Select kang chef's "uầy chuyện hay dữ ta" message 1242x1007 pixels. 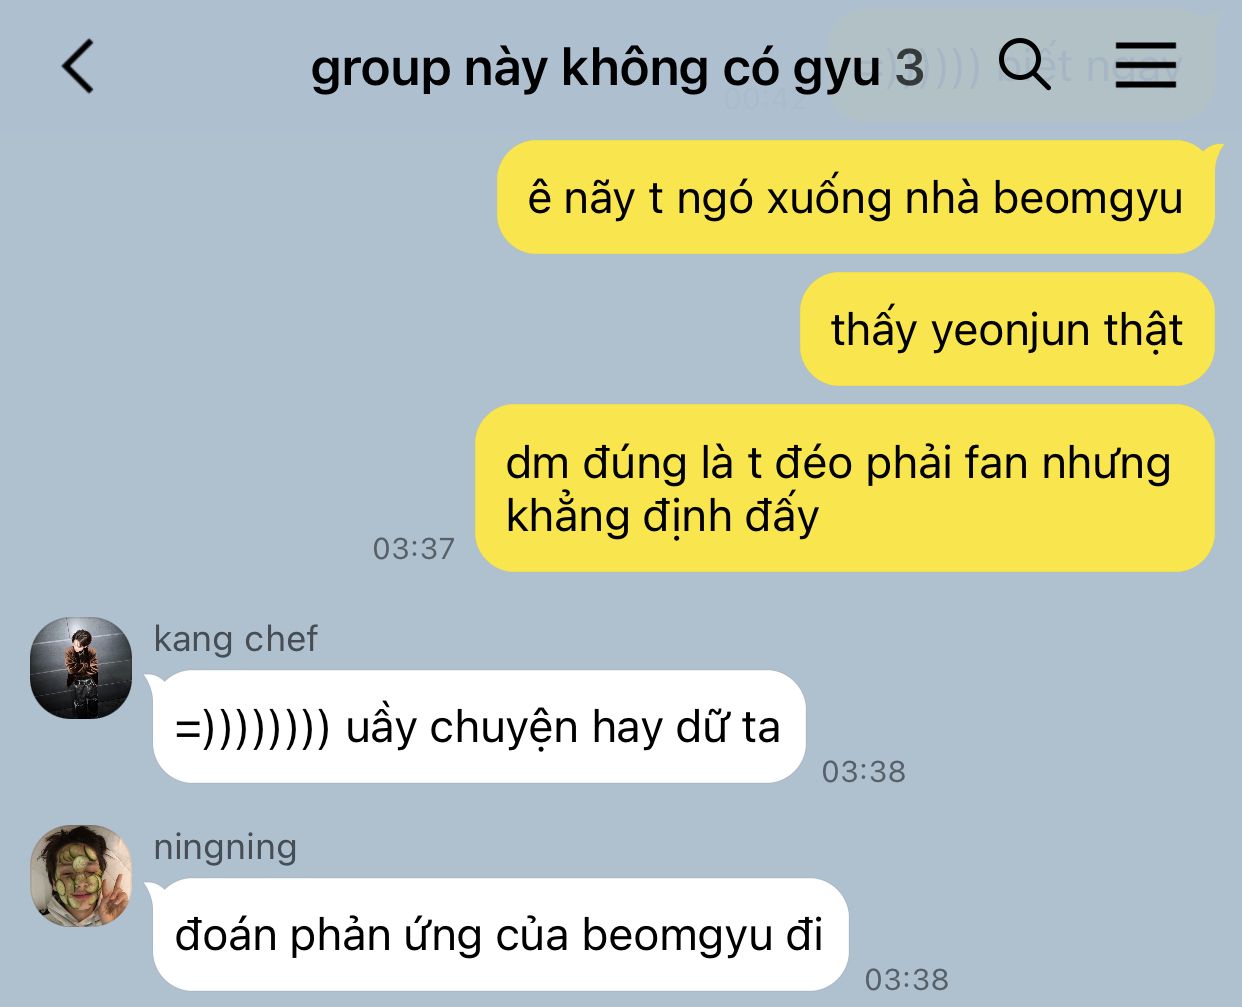[478, 726]
